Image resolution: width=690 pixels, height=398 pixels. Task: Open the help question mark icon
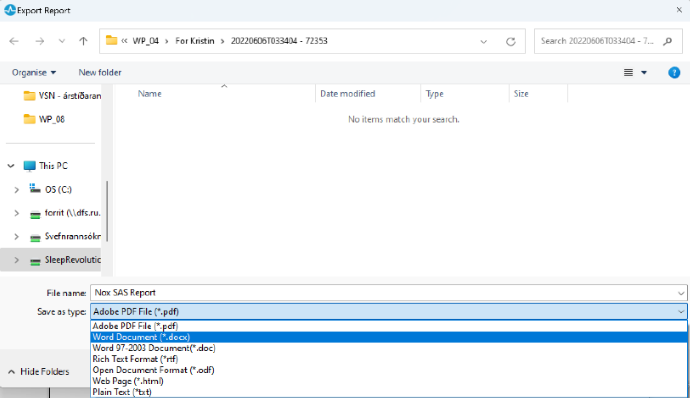pyautogui.click(x=674, y=73)
